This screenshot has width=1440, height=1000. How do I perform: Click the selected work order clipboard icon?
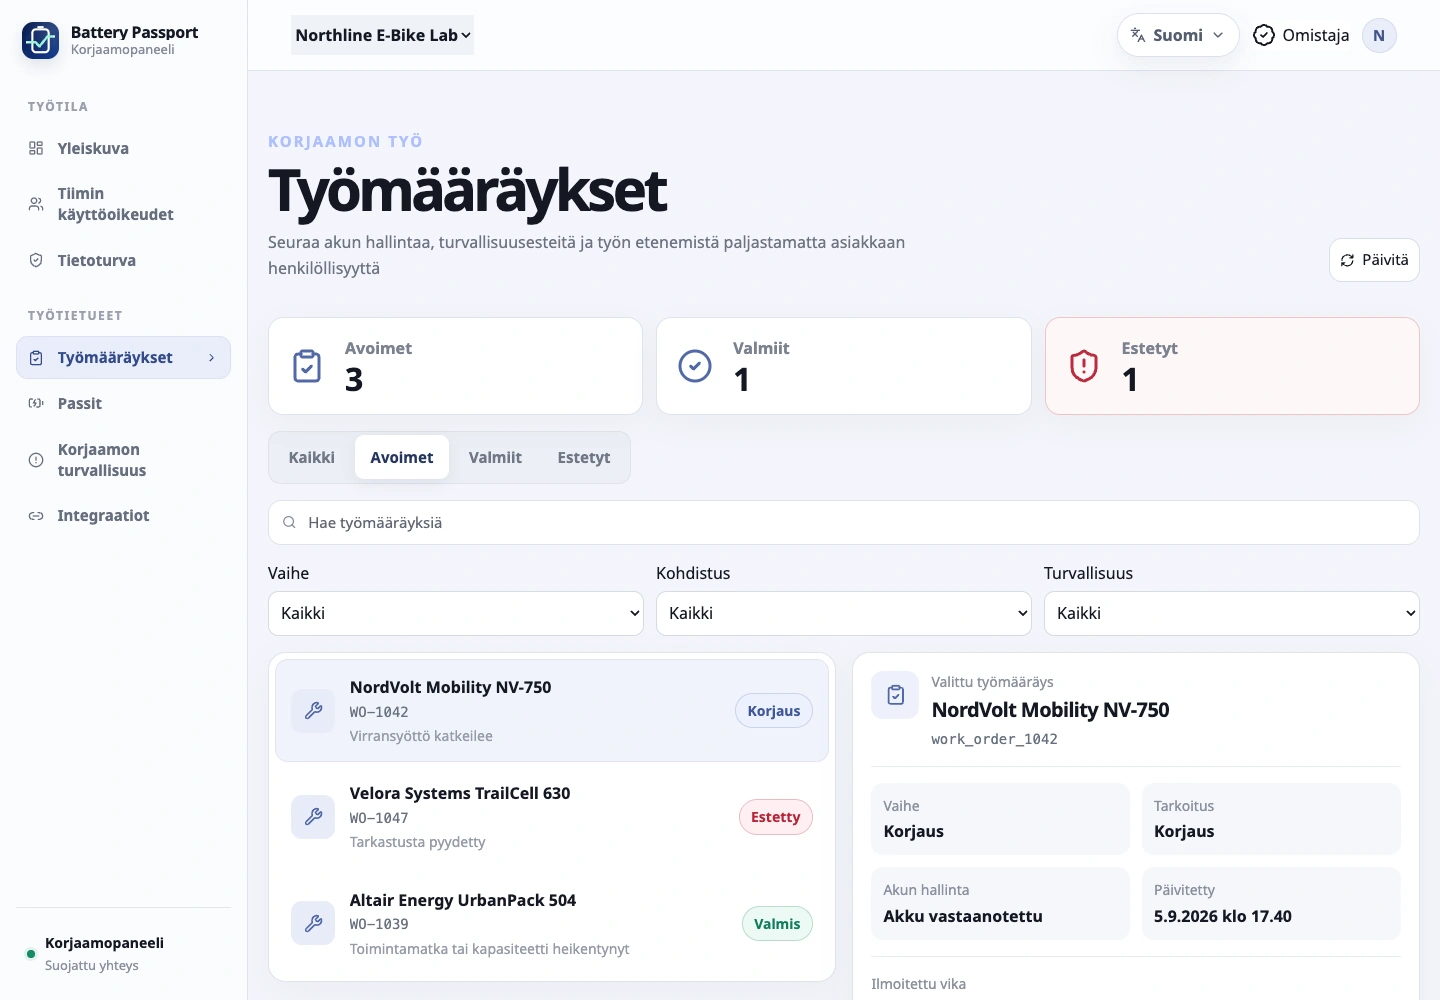[895, 695]
